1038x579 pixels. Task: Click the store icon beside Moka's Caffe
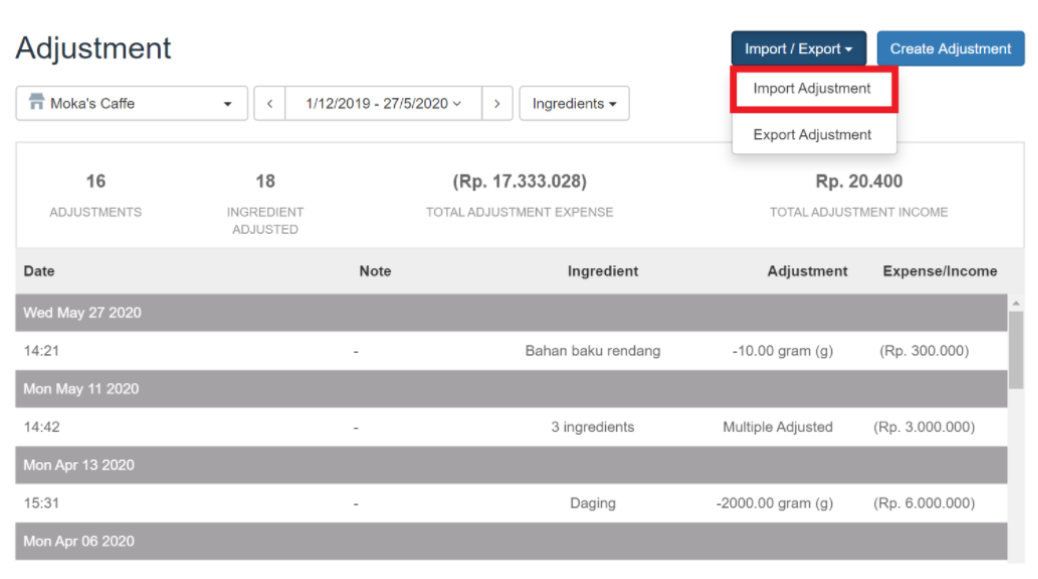click(35, 103)
